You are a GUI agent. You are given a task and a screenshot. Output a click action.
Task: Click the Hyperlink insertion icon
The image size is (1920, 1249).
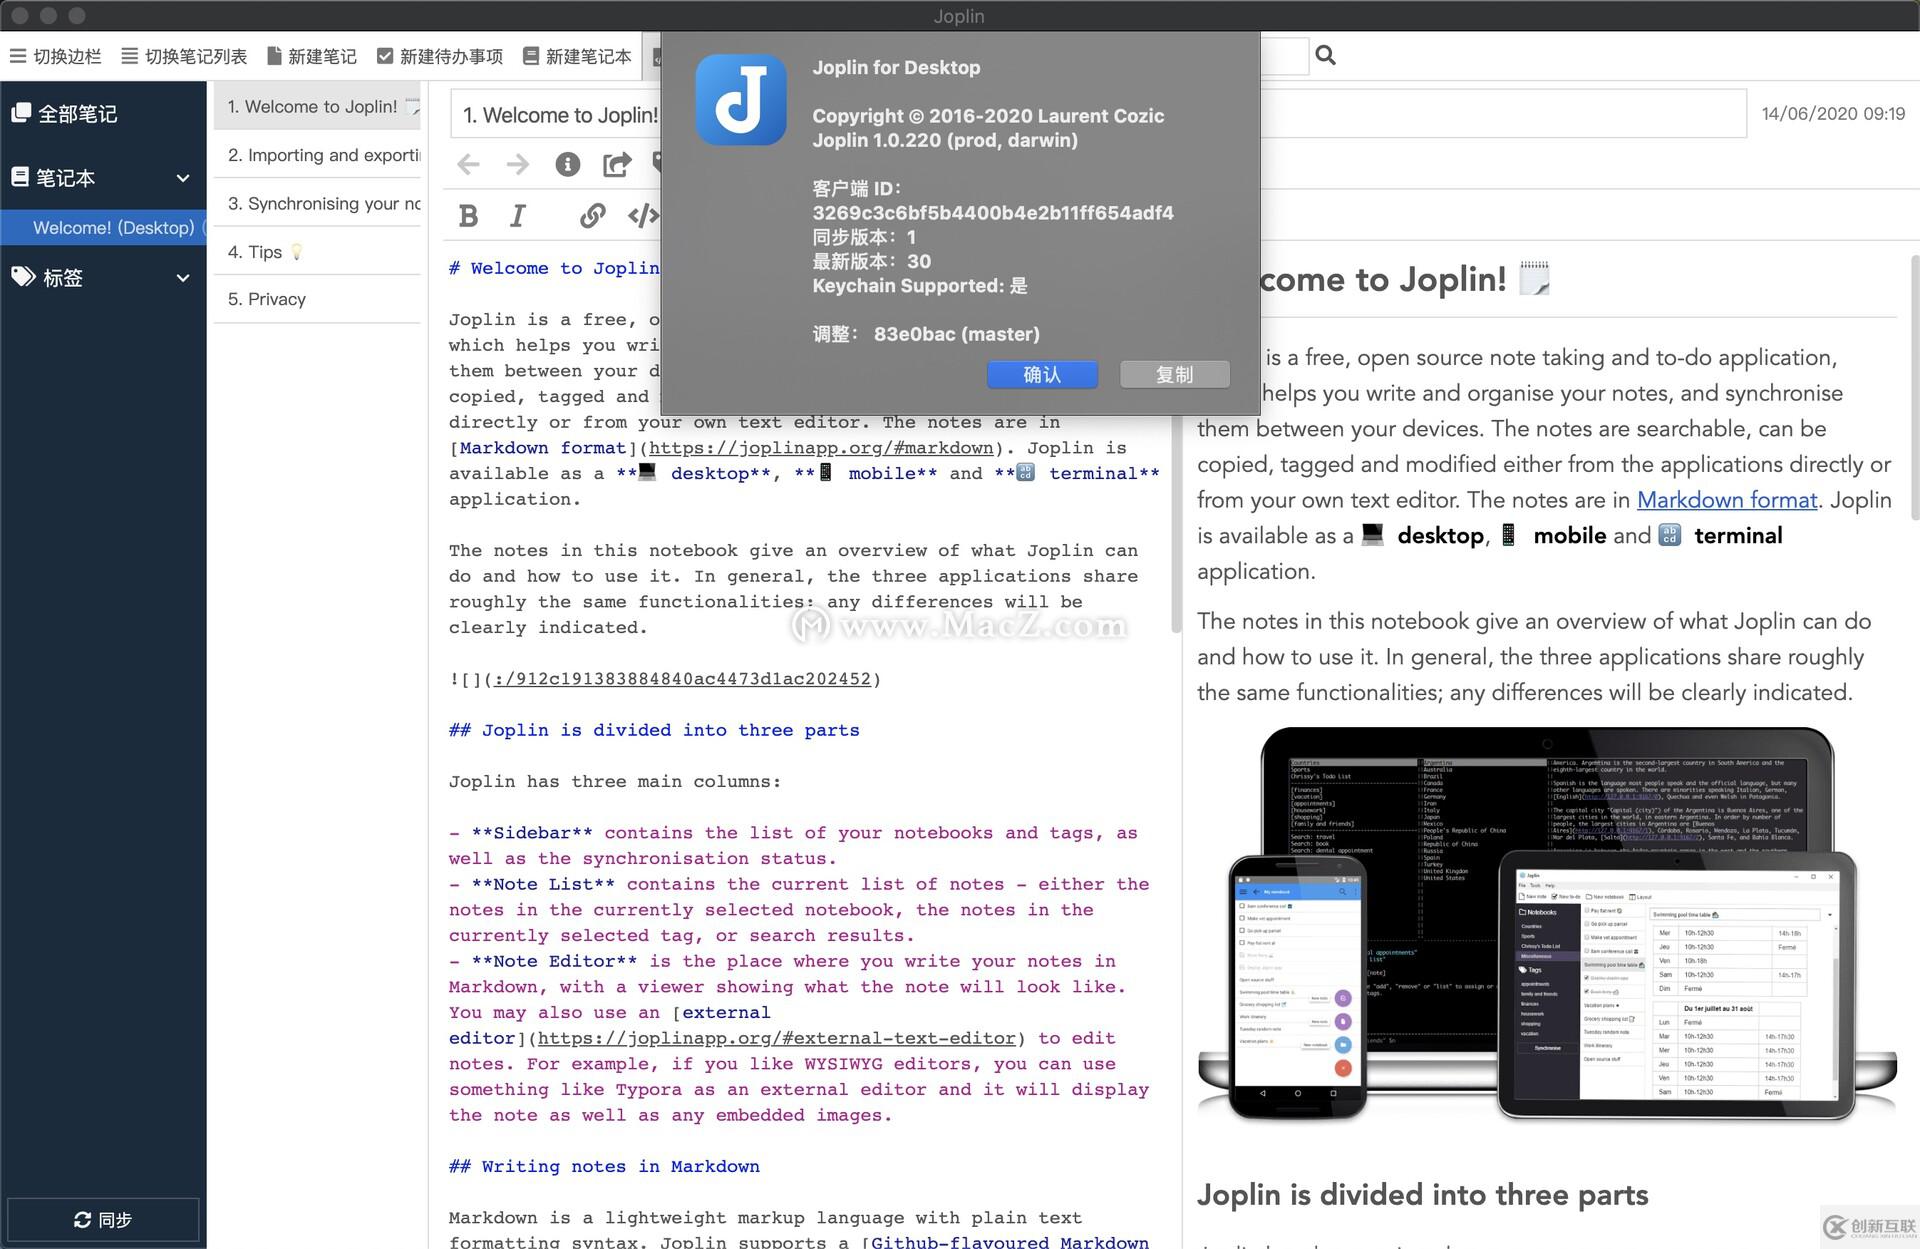[591, 215]
